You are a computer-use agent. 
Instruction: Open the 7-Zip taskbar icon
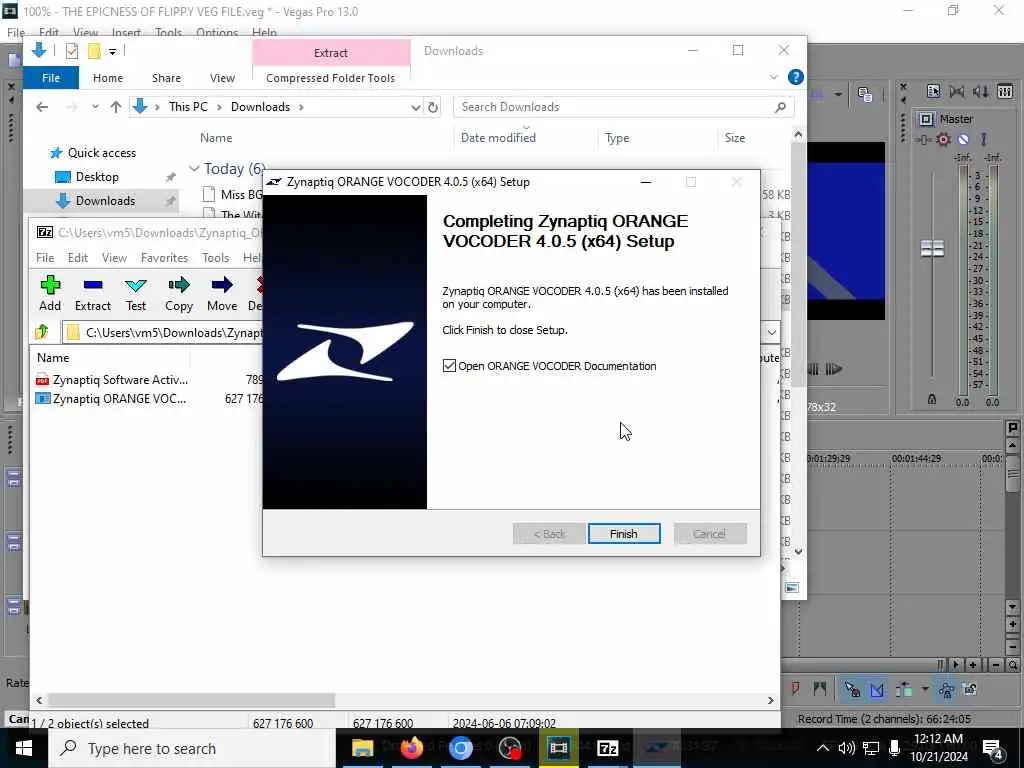click(607, 748)
